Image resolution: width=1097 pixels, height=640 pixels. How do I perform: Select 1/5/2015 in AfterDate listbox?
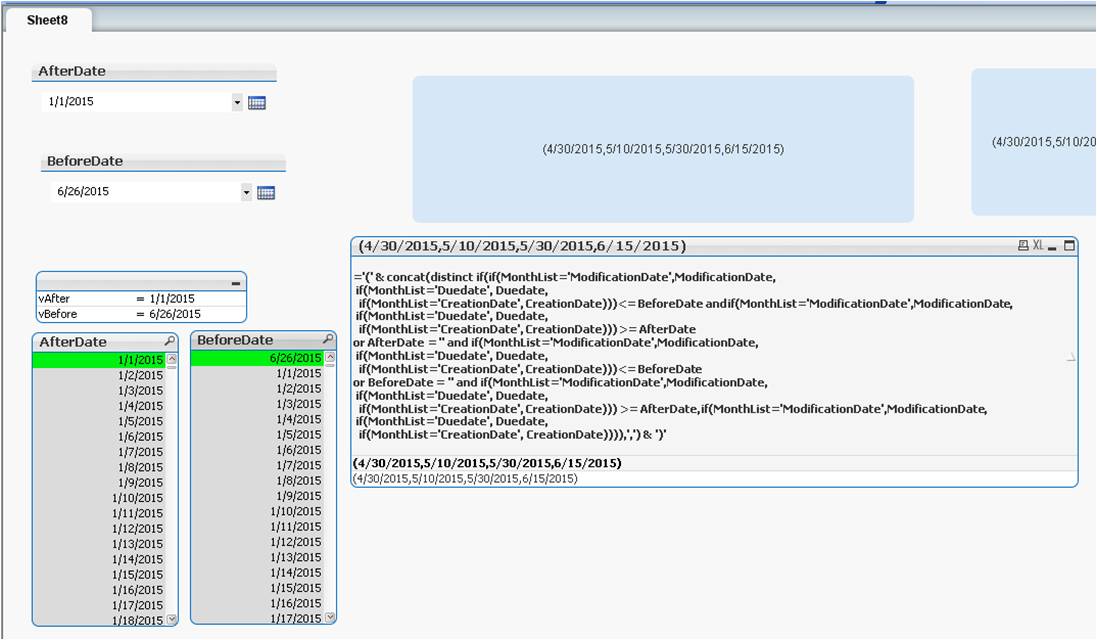point(99,421)
